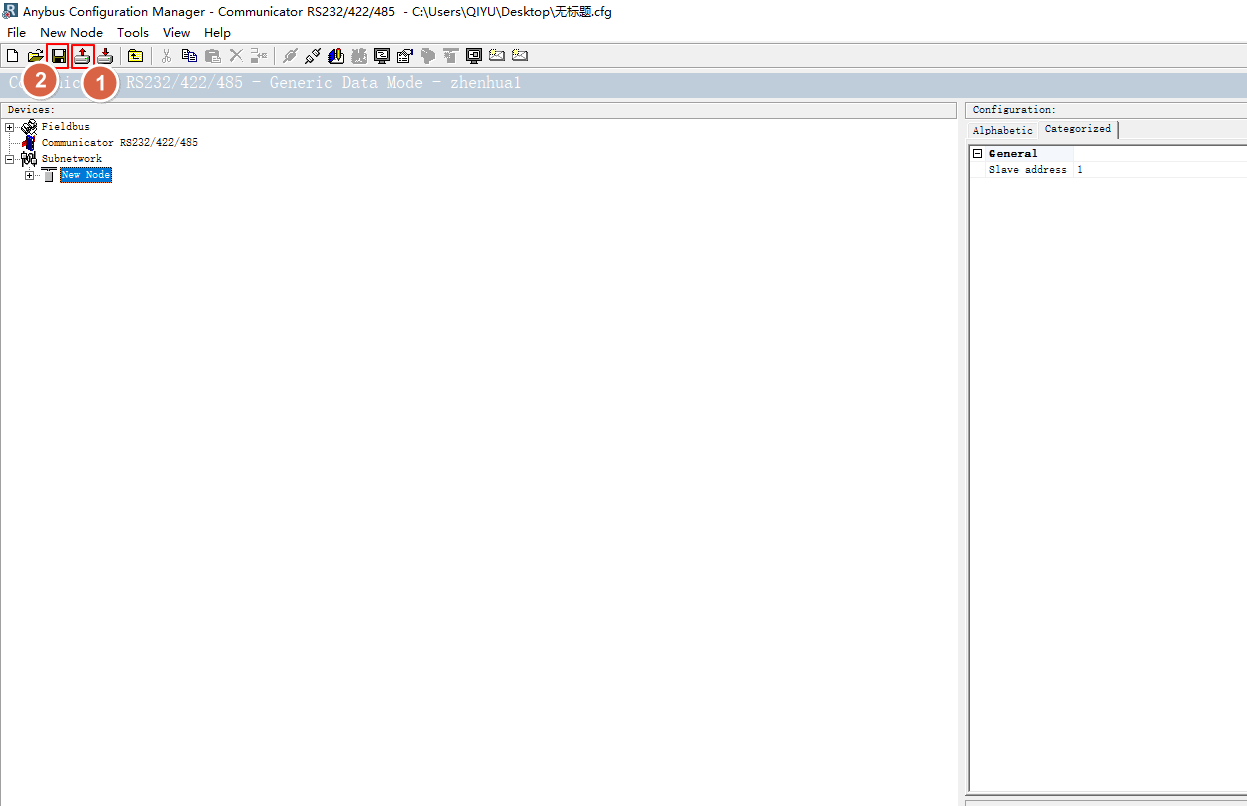Click the first envelope transaction icon

(x=497, y=56)
